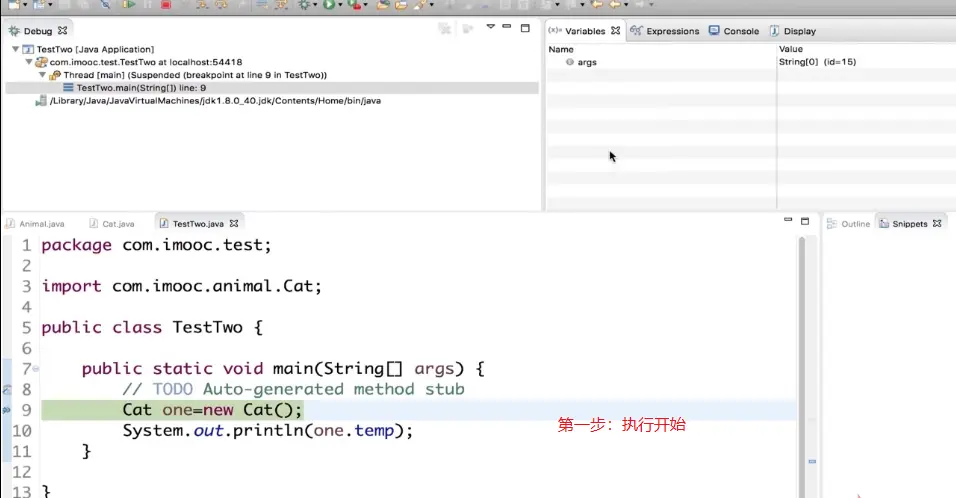The height and width of the screenshot is (498, 956).
Task: Select the jdk1.8.0_40 java process entry
Action: coord(215,101)
